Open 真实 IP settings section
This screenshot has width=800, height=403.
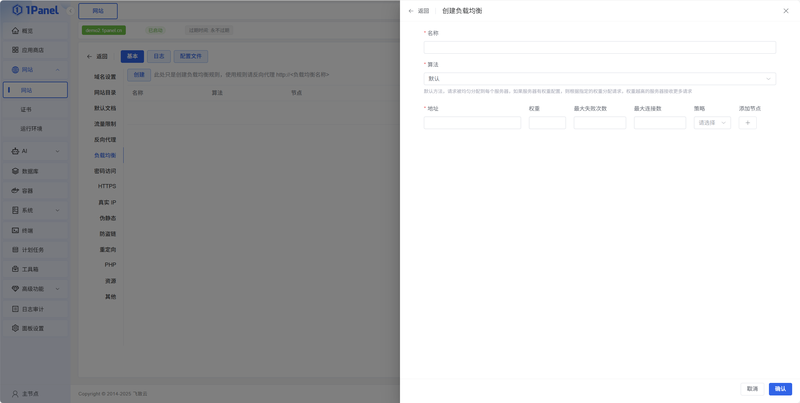pyautogui.click(x=107, y=203)
